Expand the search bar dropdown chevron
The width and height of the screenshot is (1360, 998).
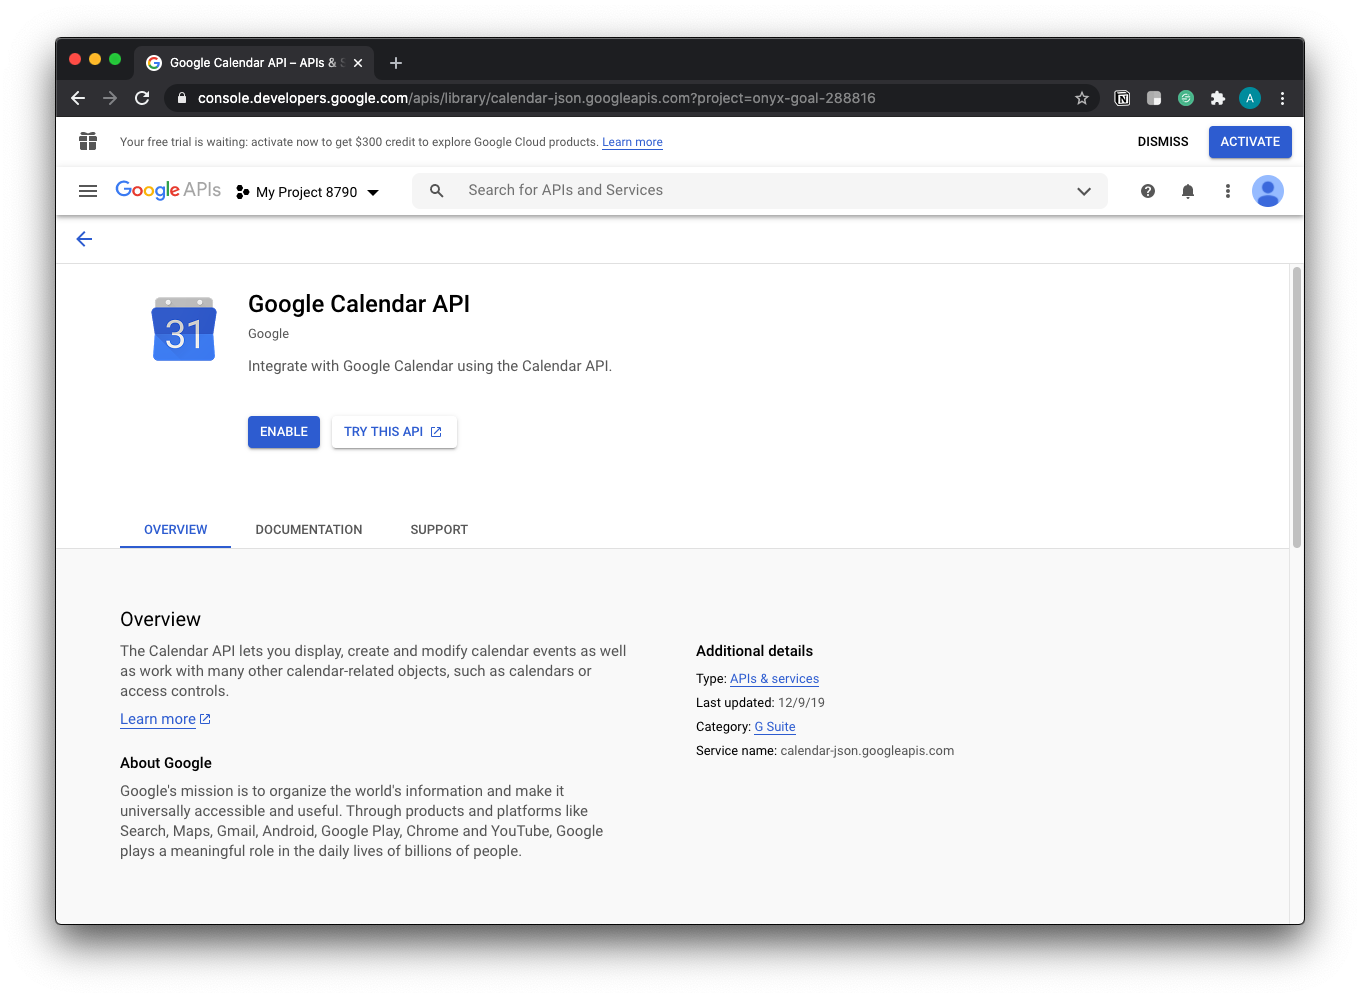pos(1084,191)
